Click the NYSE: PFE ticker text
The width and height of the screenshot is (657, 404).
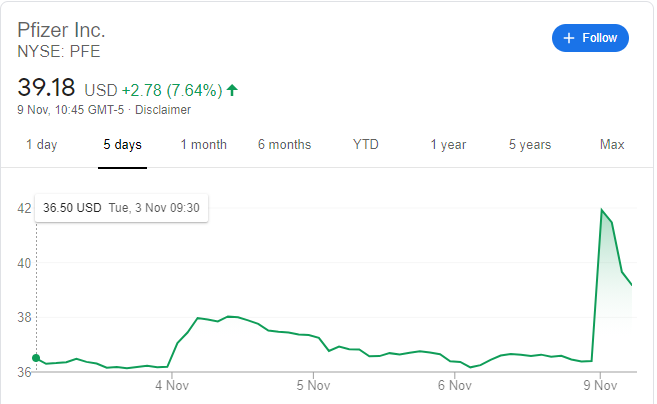(59, 52)
